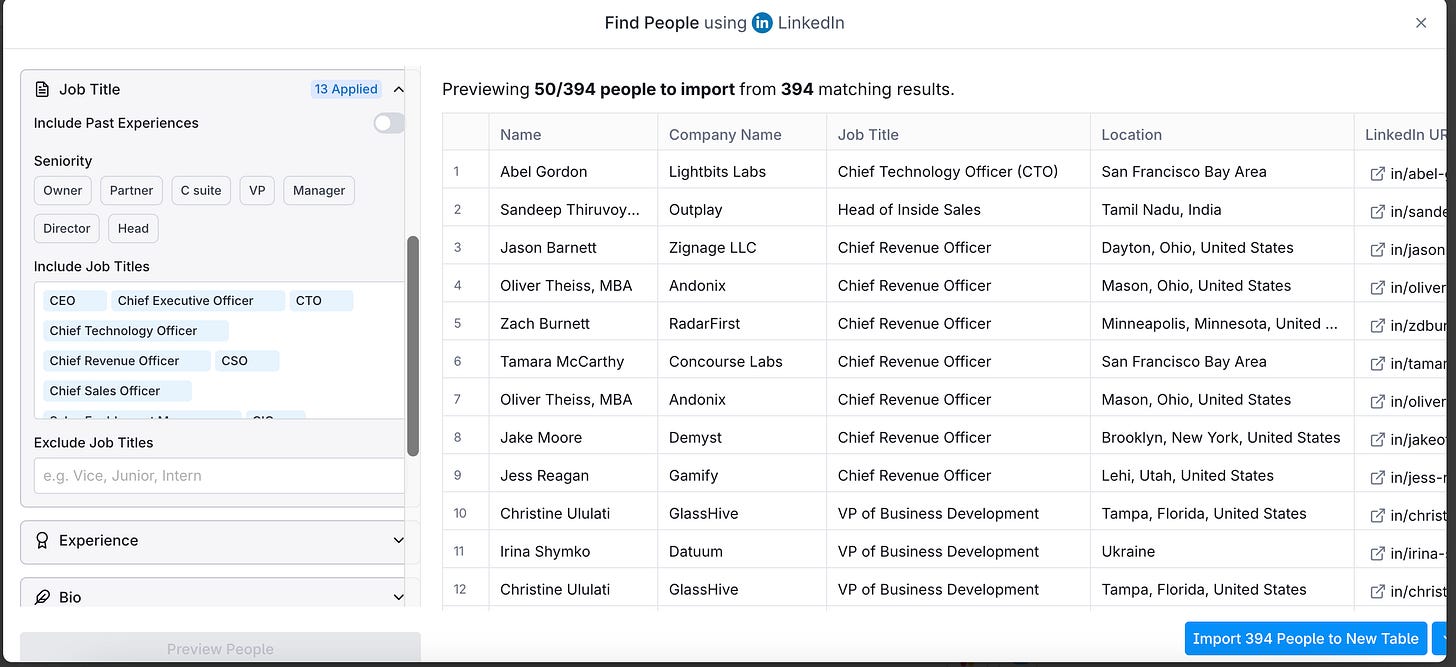Click the Experience badge icon
This screenshot has width=1456, height=667.
[42, 540]
